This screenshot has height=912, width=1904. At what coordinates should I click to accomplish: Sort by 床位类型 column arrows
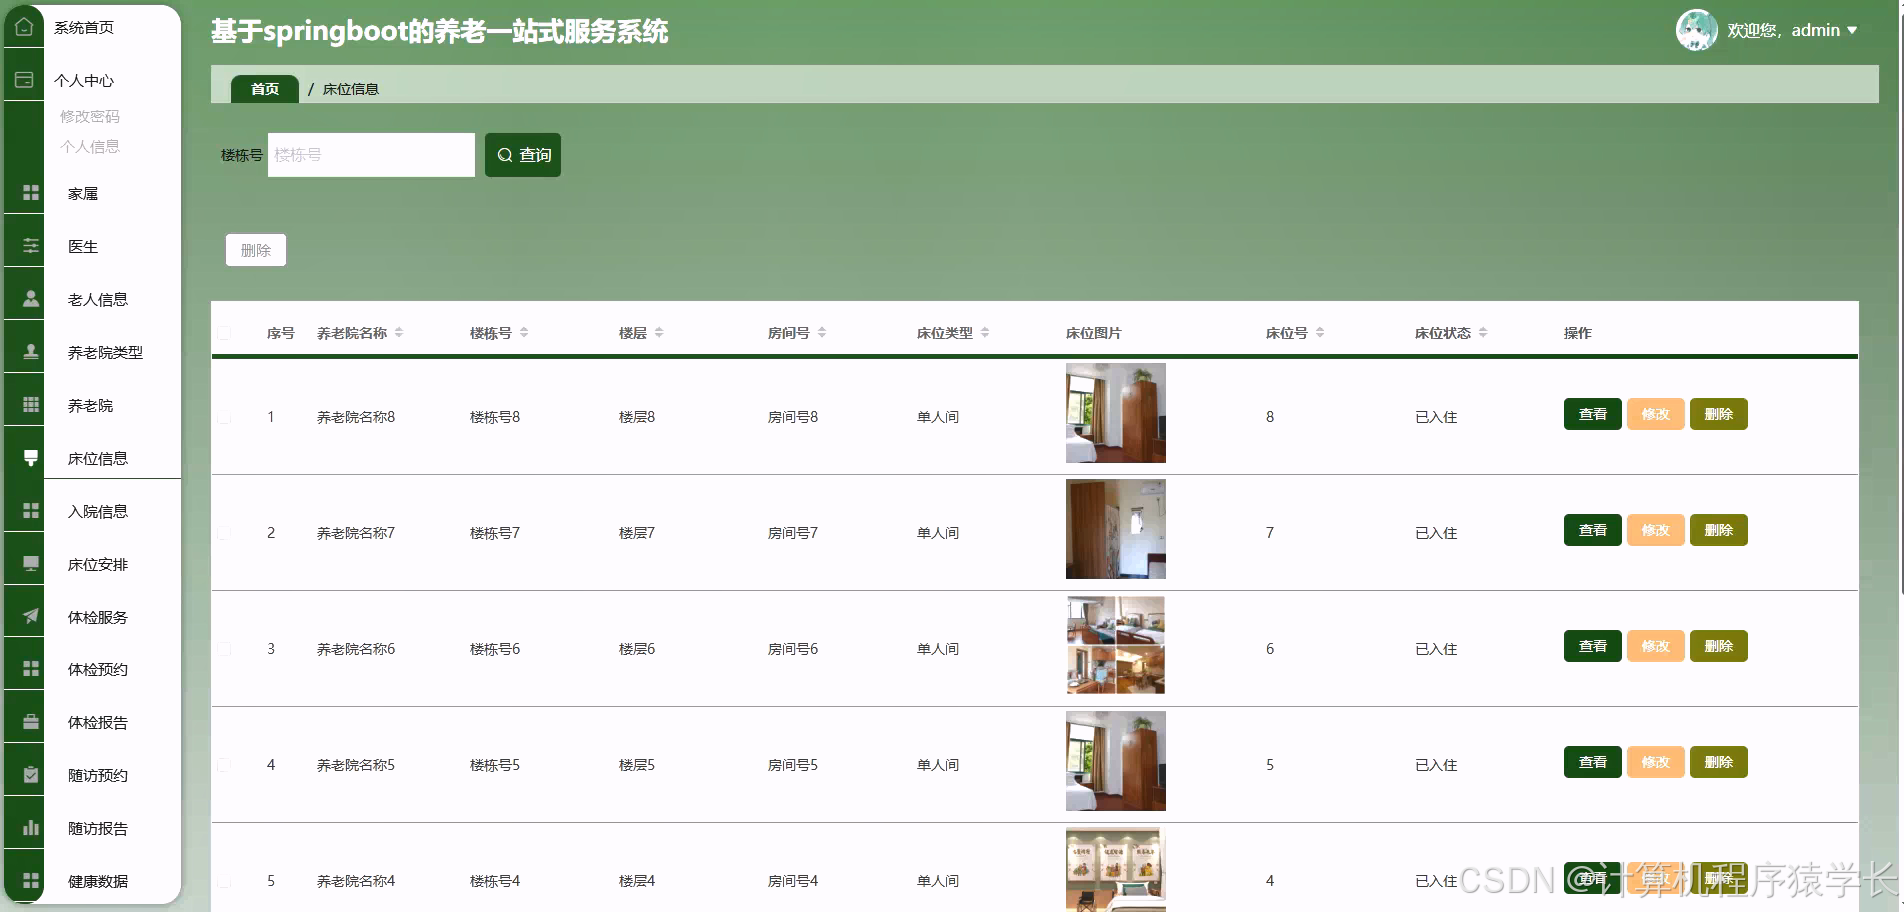[985, 332]
